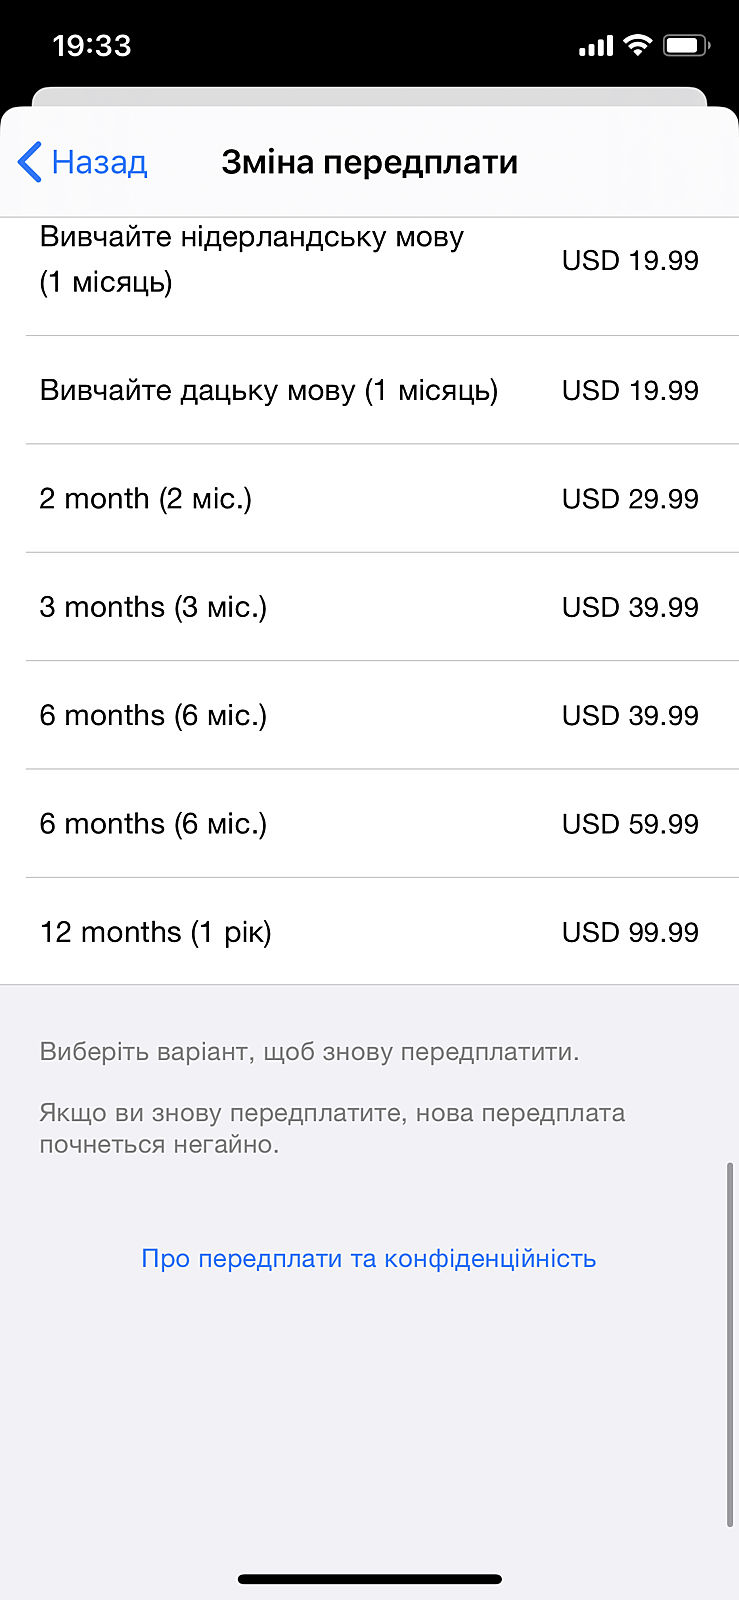Tap the 19:33 clock in status bar

click(92, 45)
